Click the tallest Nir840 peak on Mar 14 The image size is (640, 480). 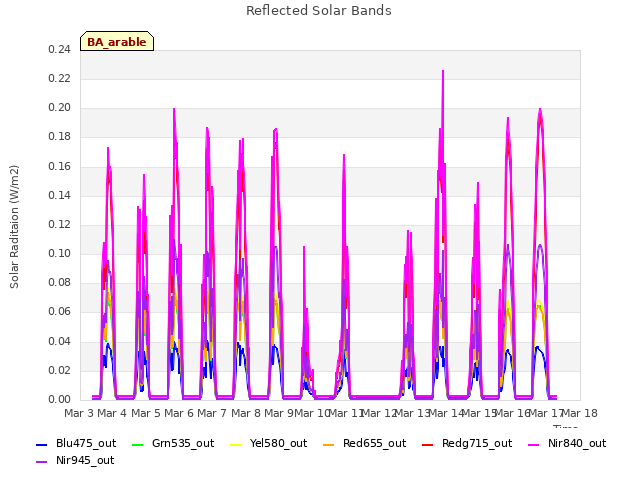443,72
